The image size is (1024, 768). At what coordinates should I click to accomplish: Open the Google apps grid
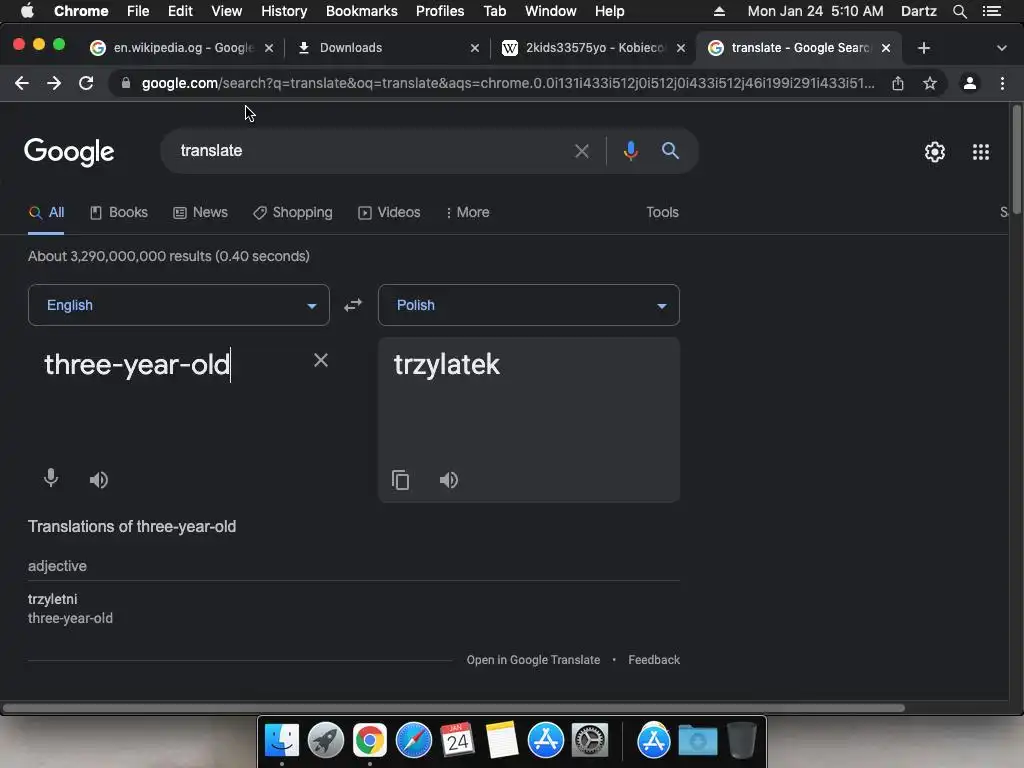coord(980,152)
